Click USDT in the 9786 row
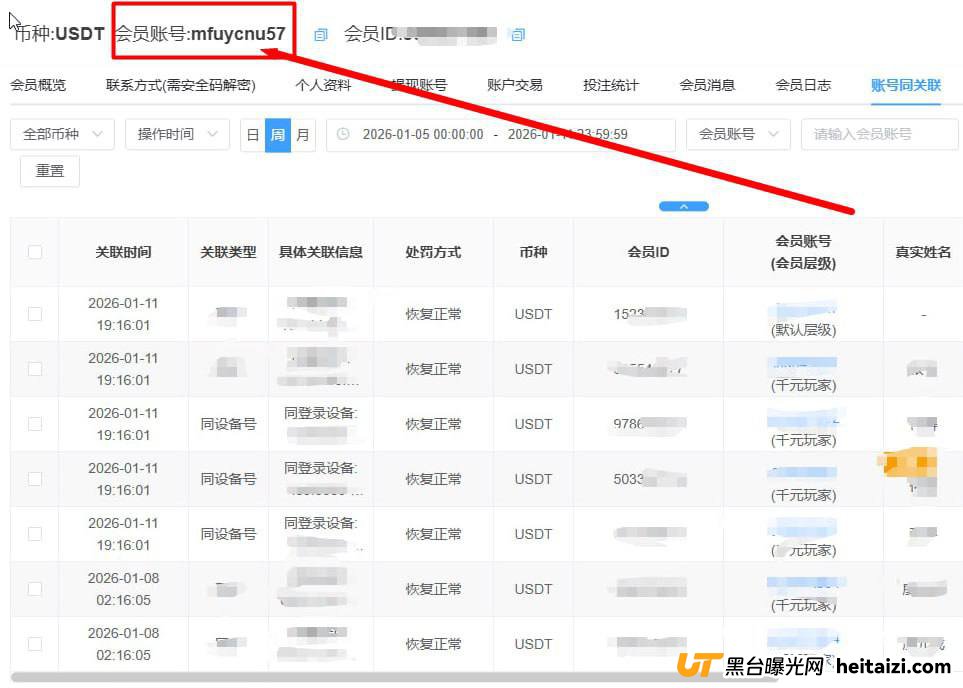Image resolution: width=963 pixels, height=688 pixels. [533, 424]
